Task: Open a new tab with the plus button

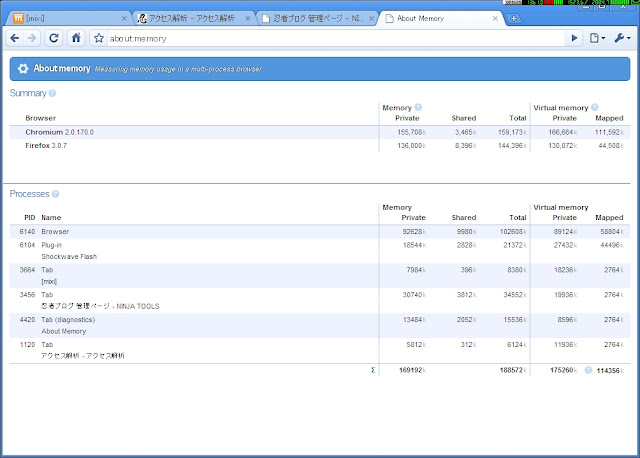Action: (514, 18)
